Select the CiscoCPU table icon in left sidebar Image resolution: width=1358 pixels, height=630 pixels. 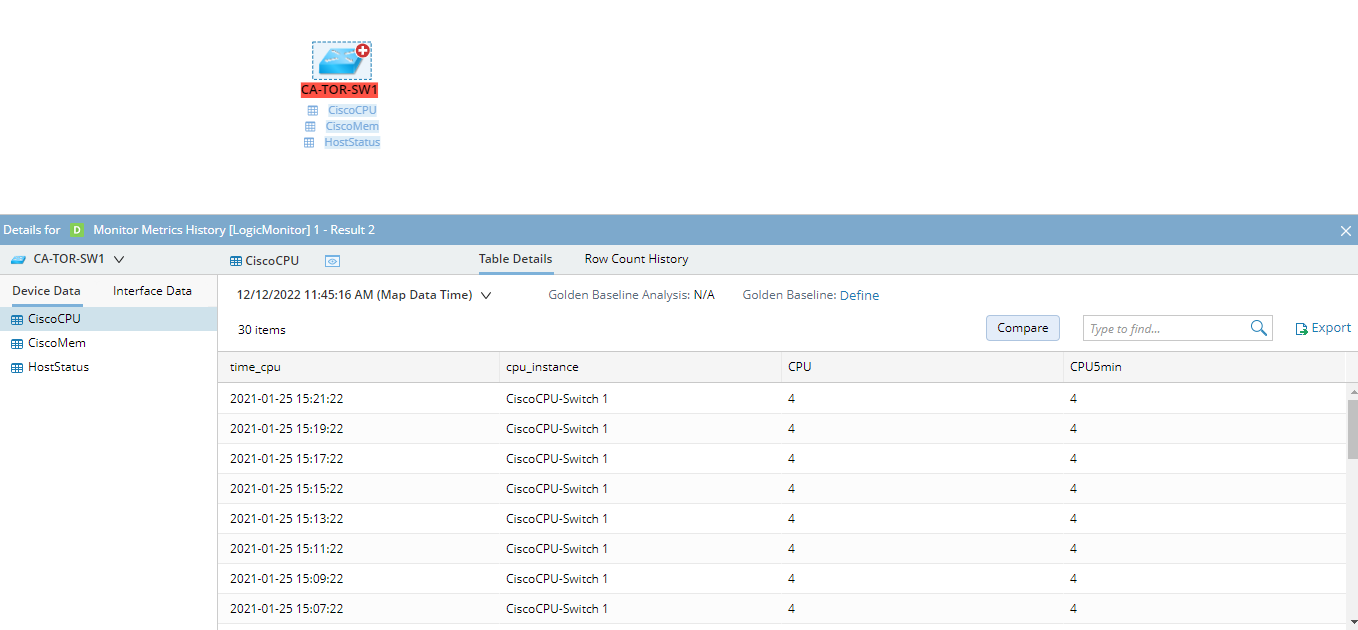point(15,318)
